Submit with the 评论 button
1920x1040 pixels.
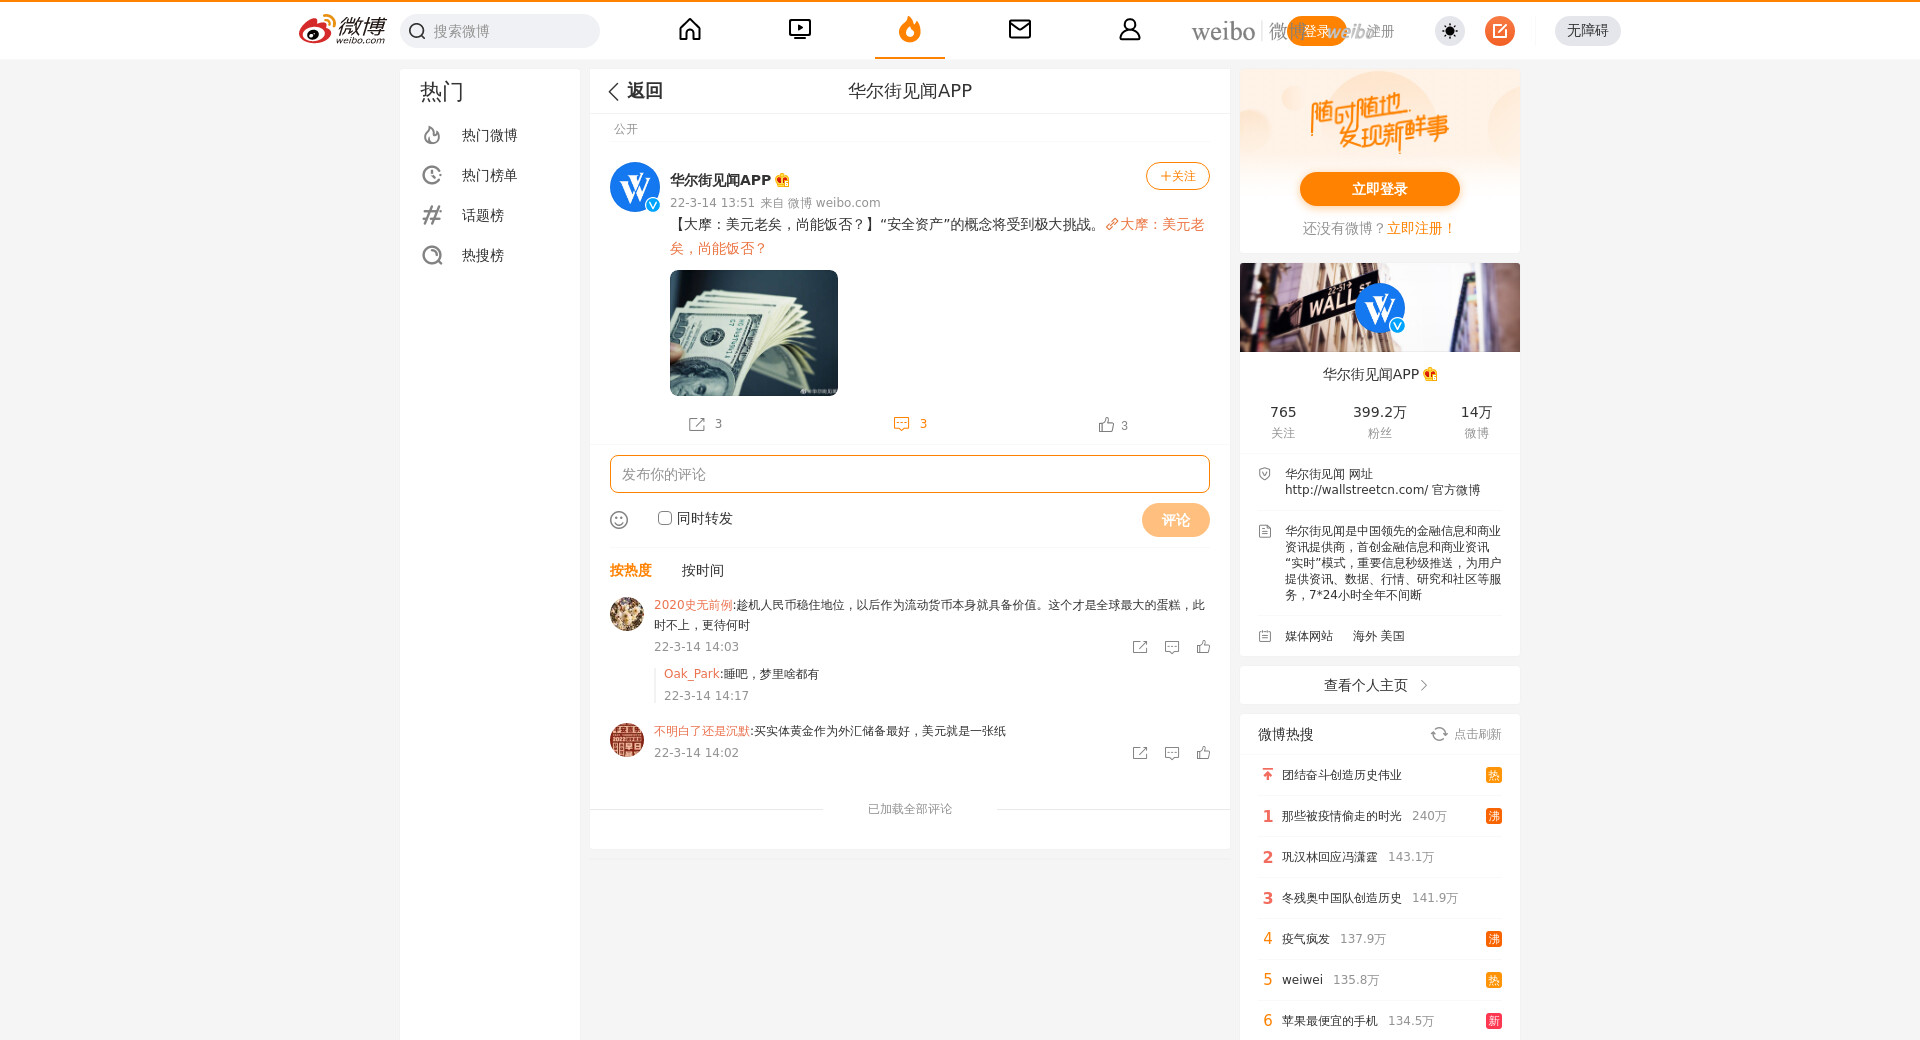tap(1176, 520)
